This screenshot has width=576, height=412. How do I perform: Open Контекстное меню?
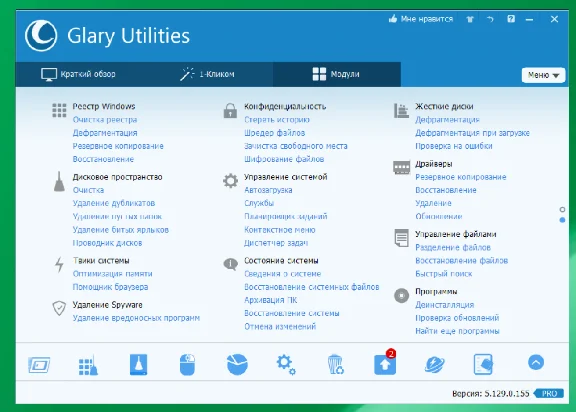pos(280,230)
